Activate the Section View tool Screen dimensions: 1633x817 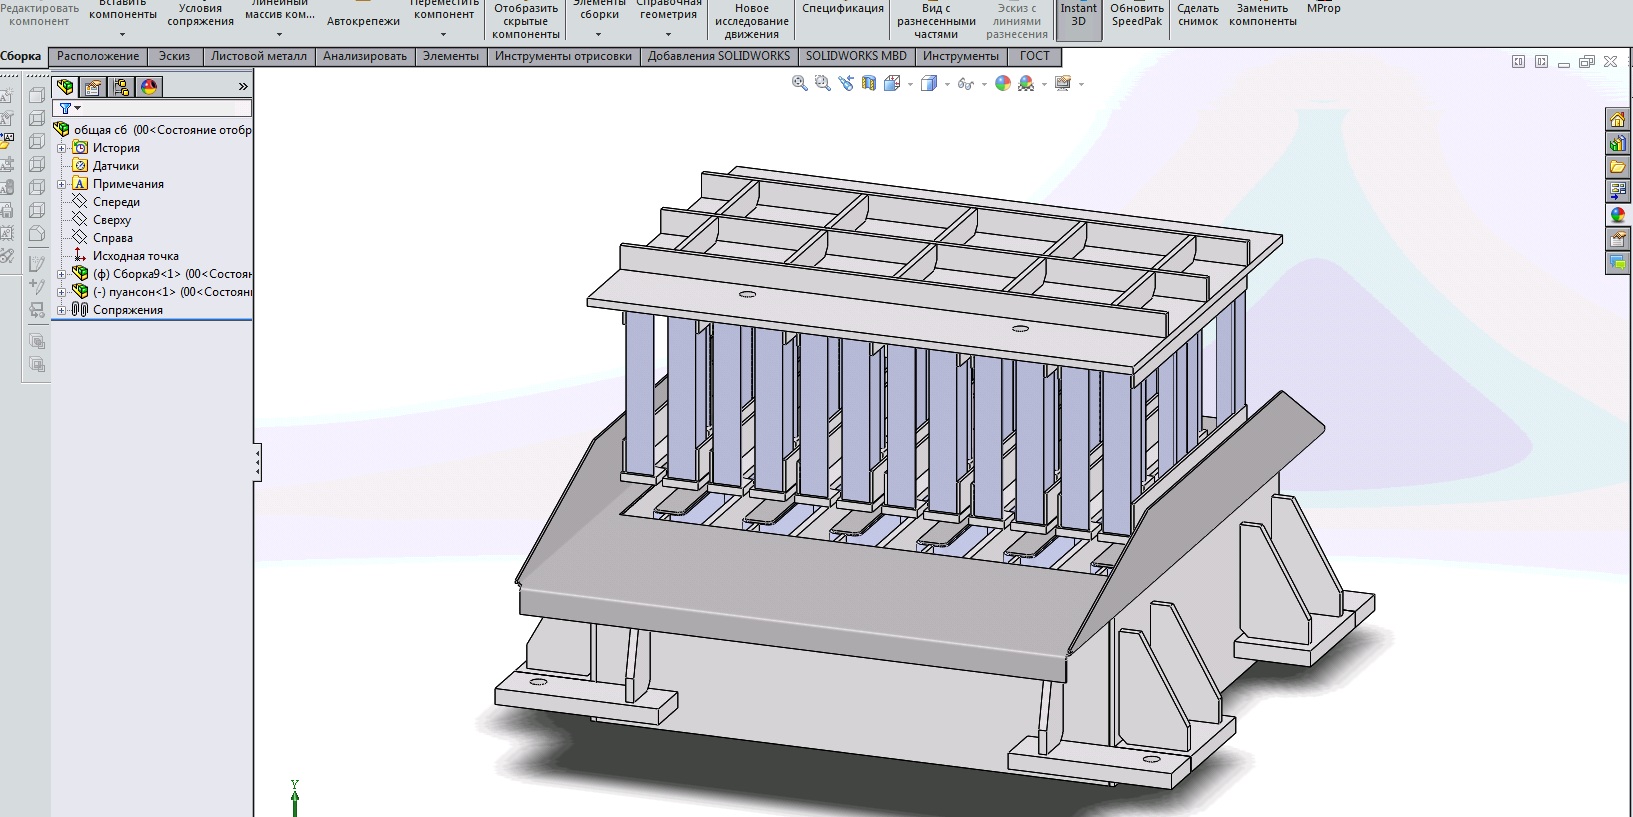(869, 84)
